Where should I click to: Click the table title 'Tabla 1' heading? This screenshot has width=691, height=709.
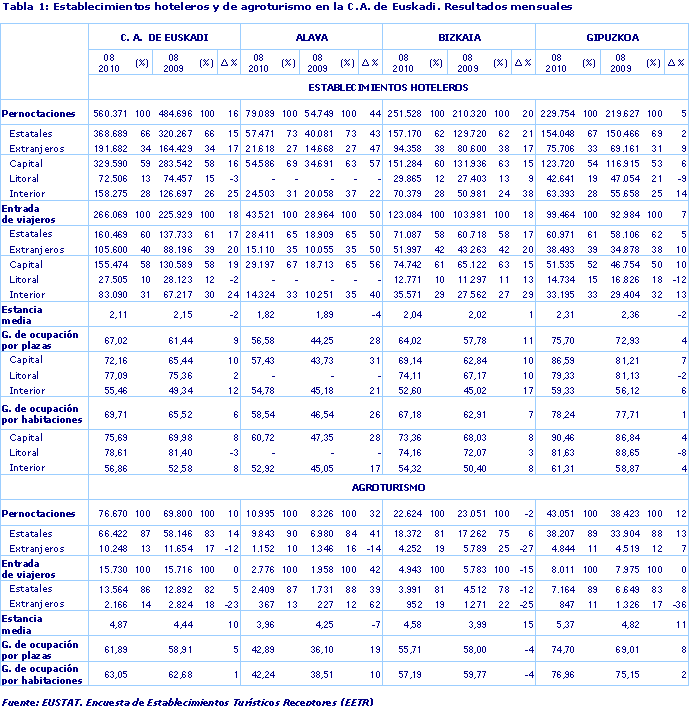point(287,6)
